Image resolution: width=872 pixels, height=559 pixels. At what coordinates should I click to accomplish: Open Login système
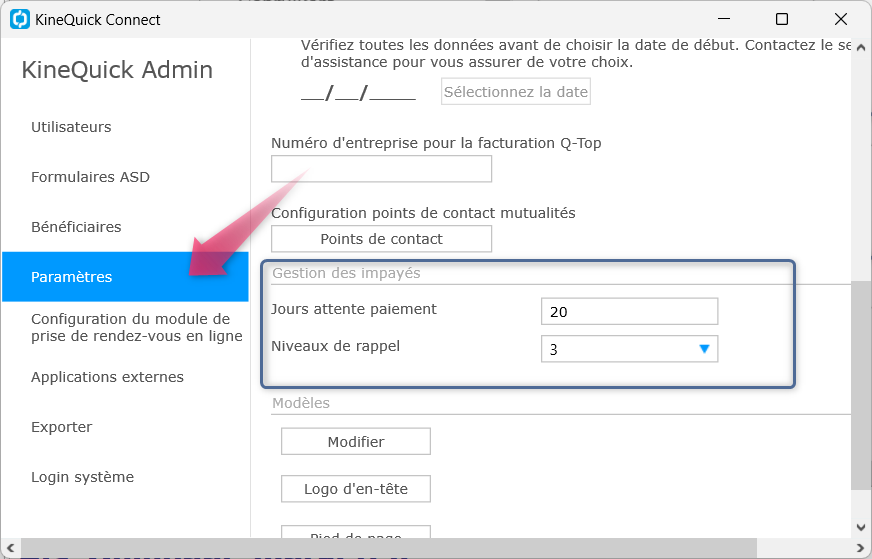(x=82, y=477)
